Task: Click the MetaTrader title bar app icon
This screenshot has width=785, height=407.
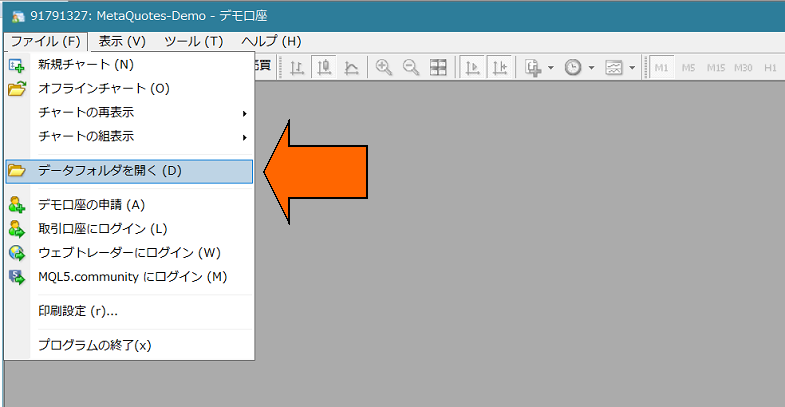Action: (18, 17)
